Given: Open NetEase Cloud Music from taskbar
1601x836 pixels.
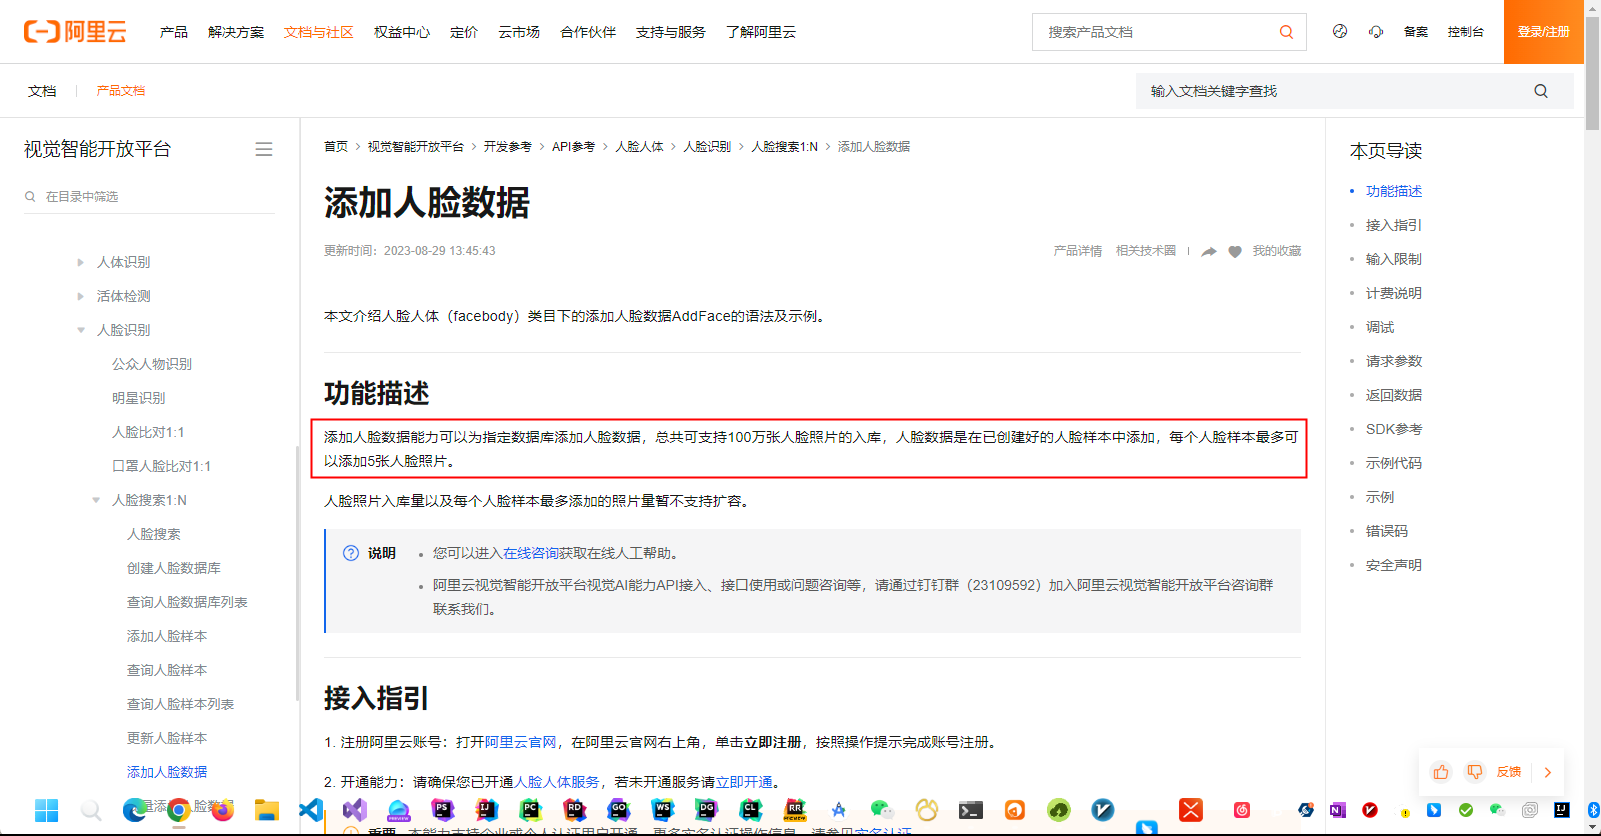Looking at the screenshot, I should [x=1242, y=810].
